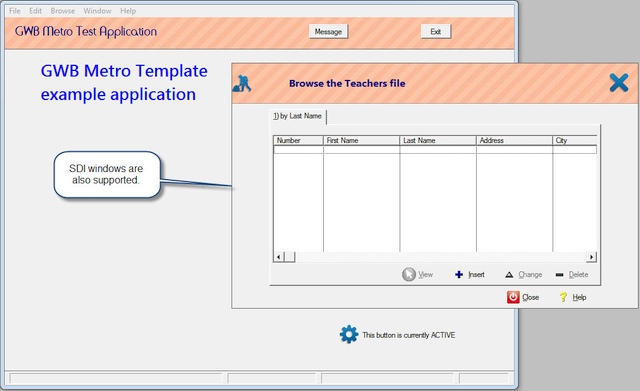
Task: Open the Window menu
Action: point(97,11)
